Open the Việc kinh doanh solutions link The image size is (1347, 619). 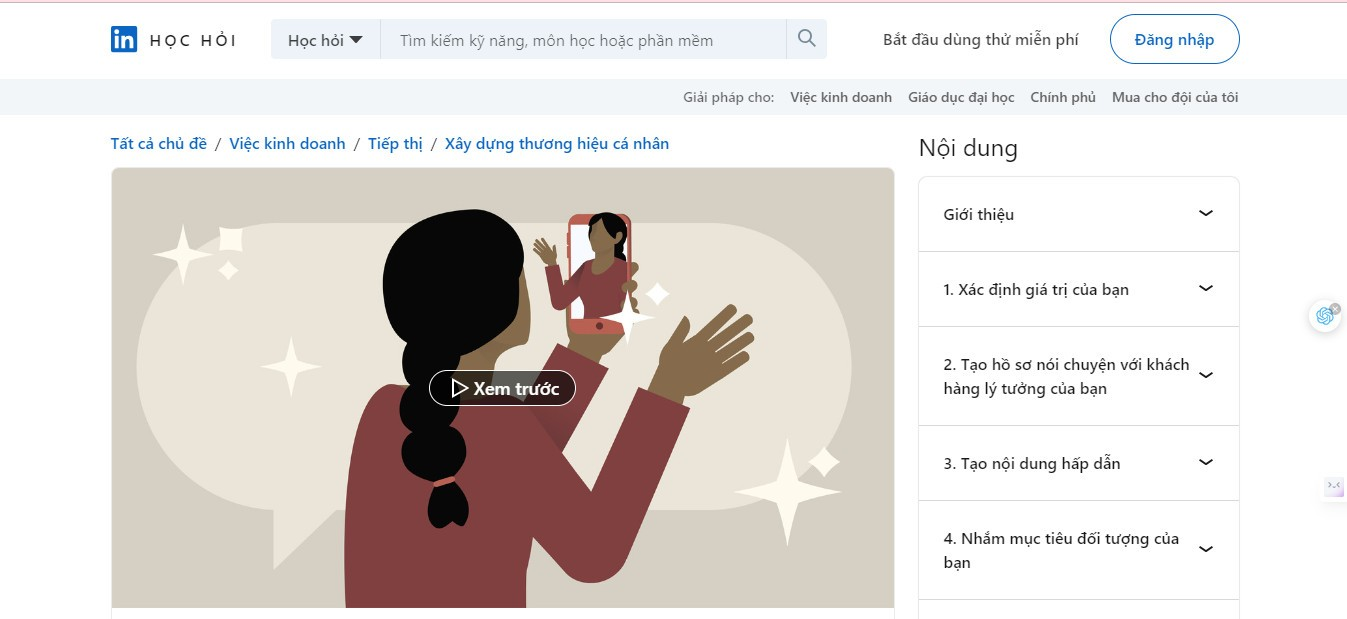click(840, 97)
